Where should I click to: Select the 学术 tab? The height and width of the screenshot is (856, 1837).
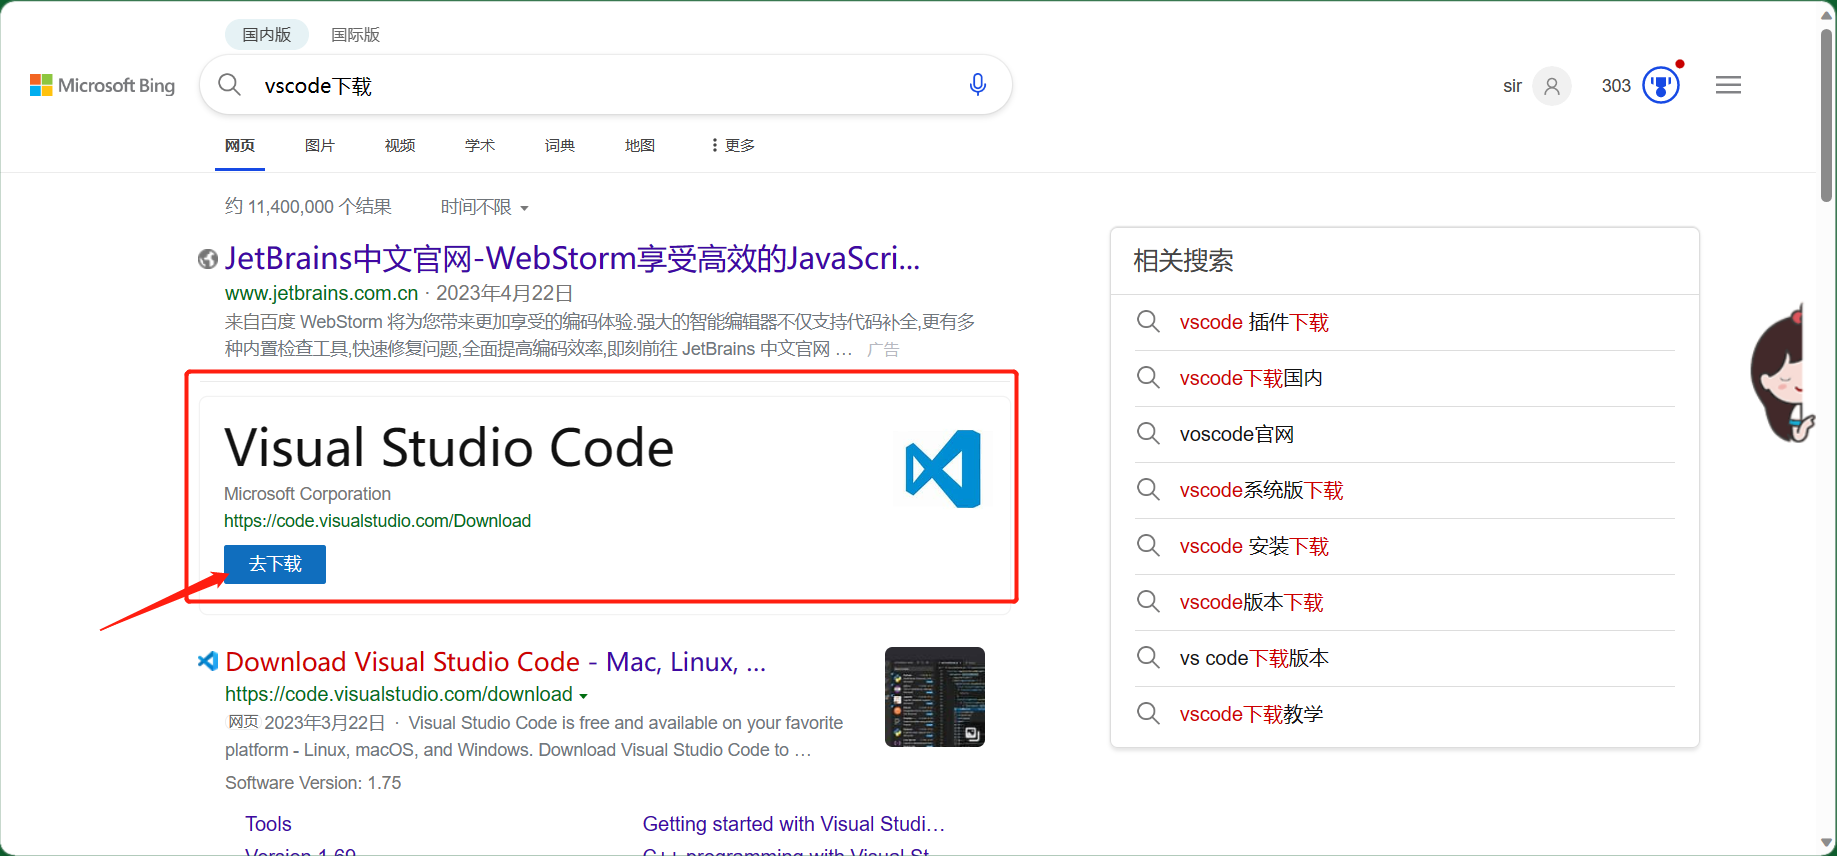[480, 146]
